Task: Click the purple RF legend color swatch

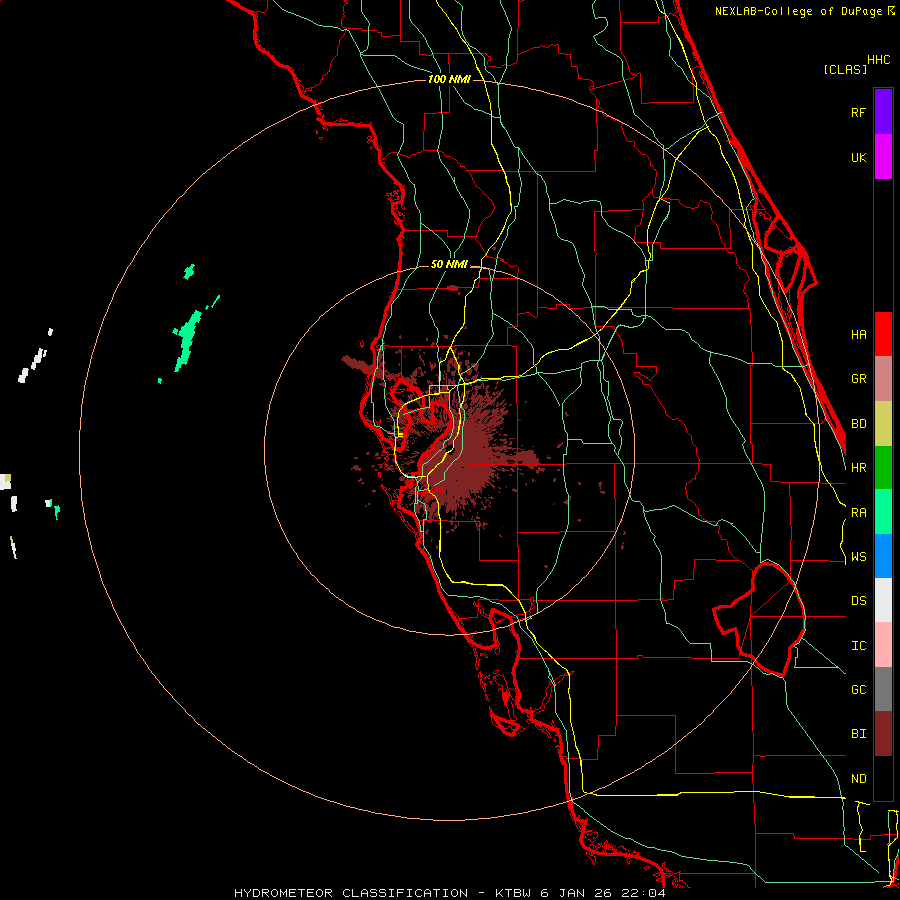Action: point(883,112)
